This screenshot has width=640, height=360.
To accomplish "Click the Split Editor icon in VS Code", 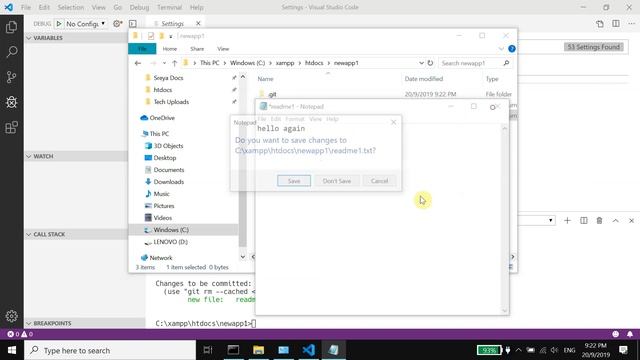I will [x=616, y=24].
